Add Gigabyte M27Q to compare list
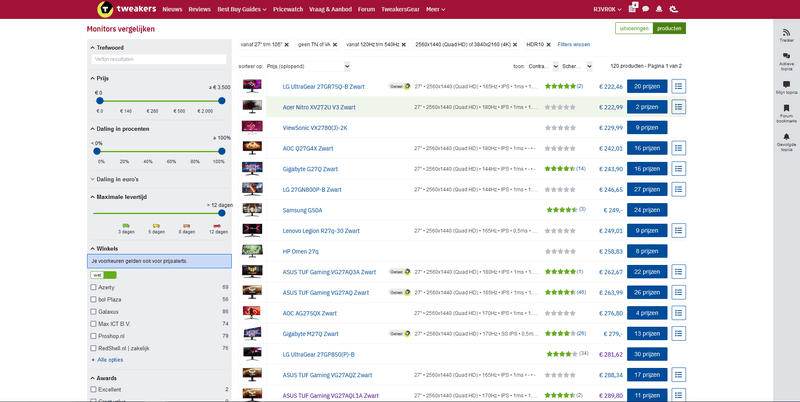800x402 pixels. click(x=679, y=334)
